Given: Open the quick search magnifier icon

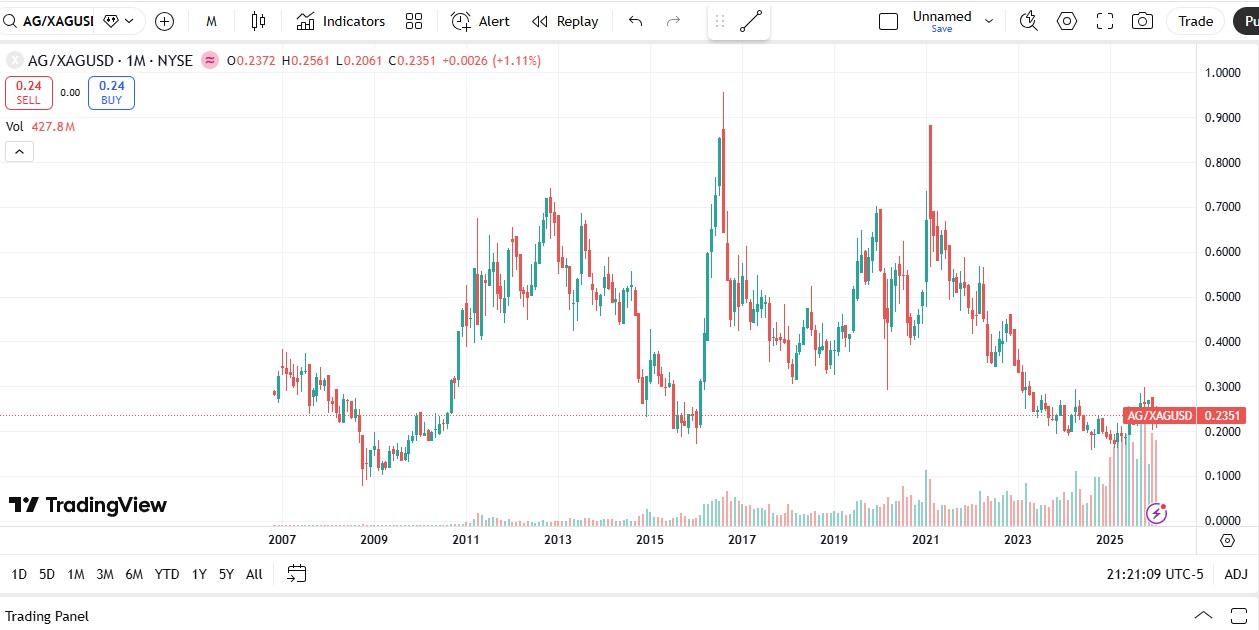Looking at the screenshot, I should 1028,21.
